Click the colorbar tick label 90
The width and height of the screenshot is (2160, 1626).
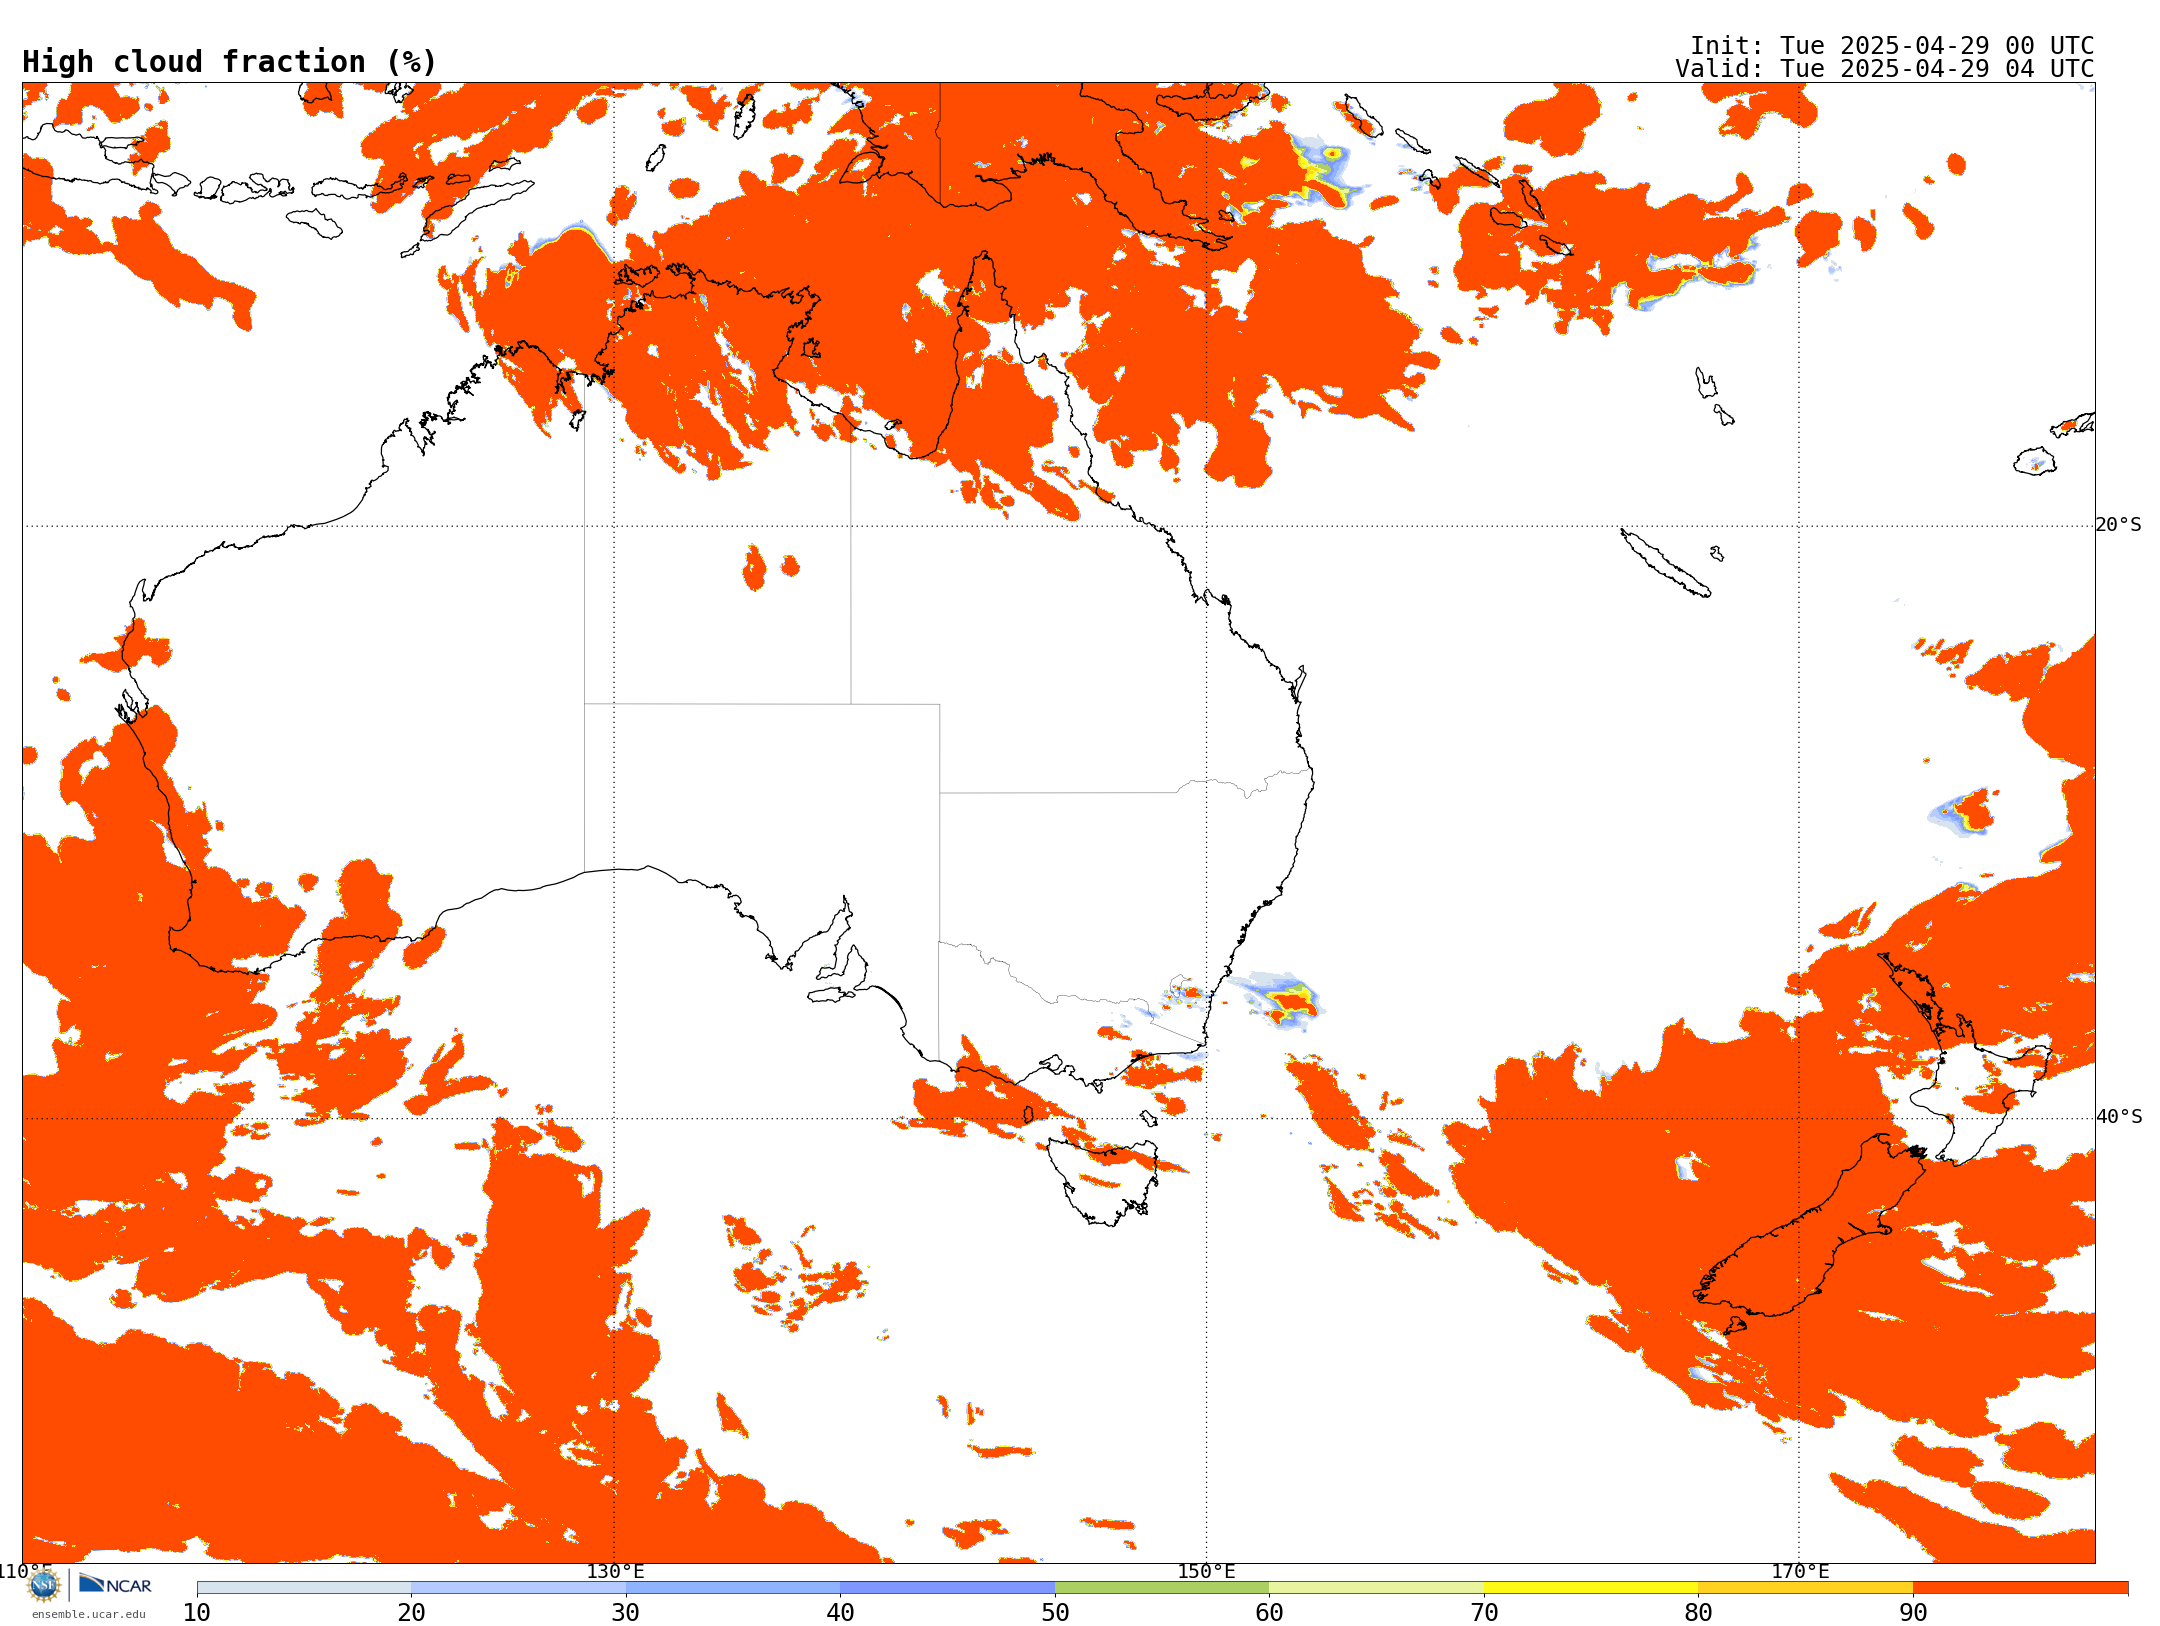point(1913,1612)
